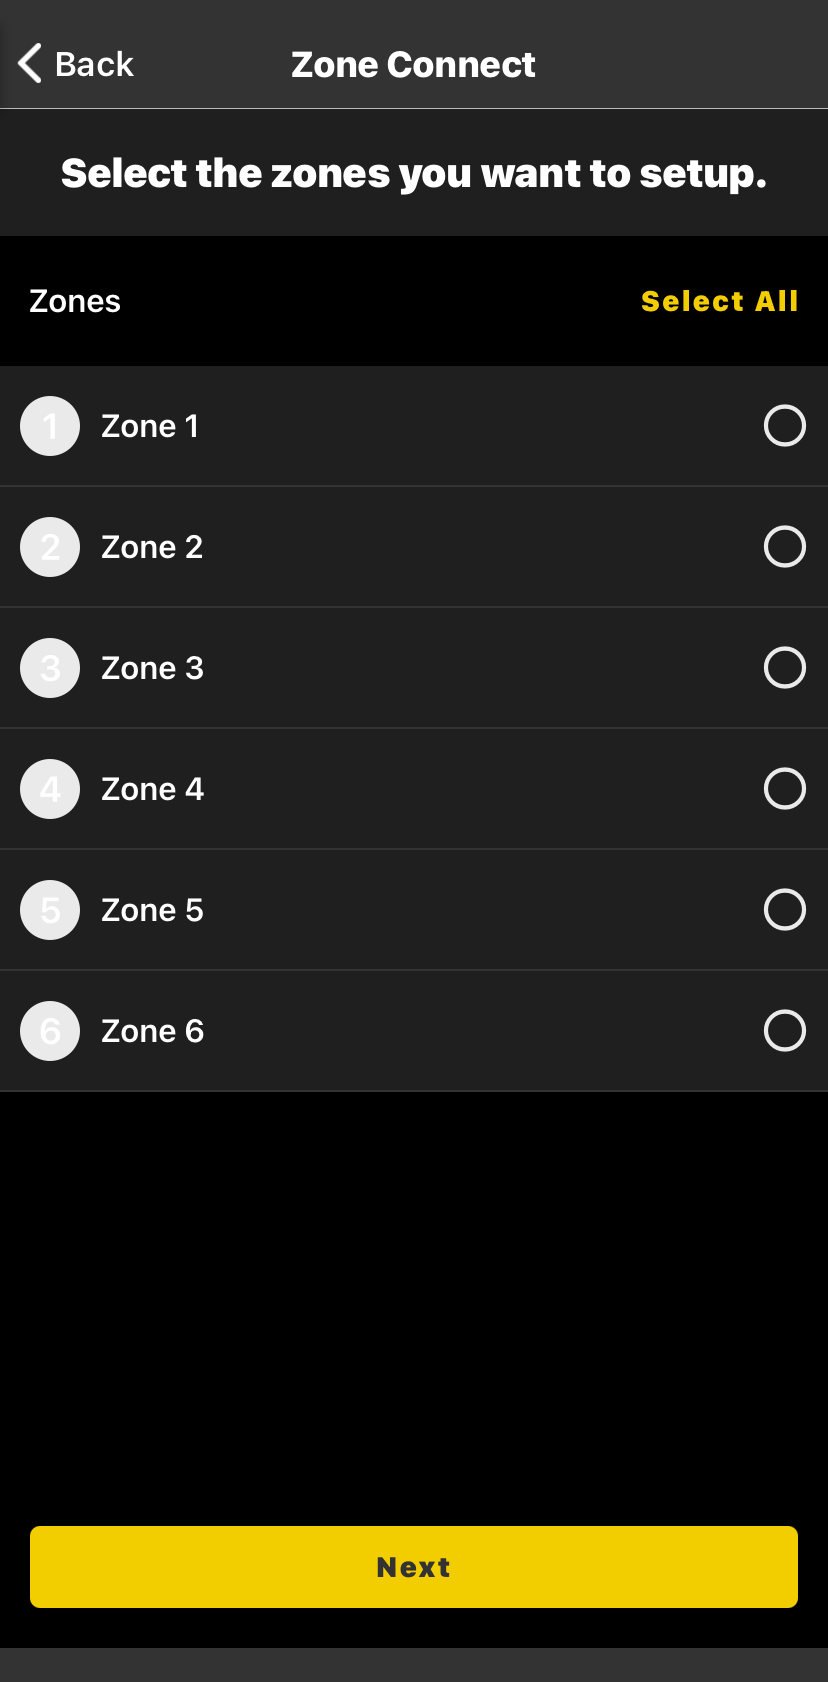The image size is (828, 1682).
Task: Click the Zone 4 number badge
Action: (50, 789)
